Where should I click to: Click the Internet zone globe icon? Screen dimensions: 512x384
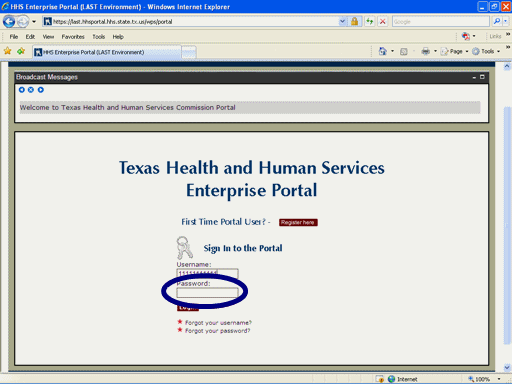(391, 379)
